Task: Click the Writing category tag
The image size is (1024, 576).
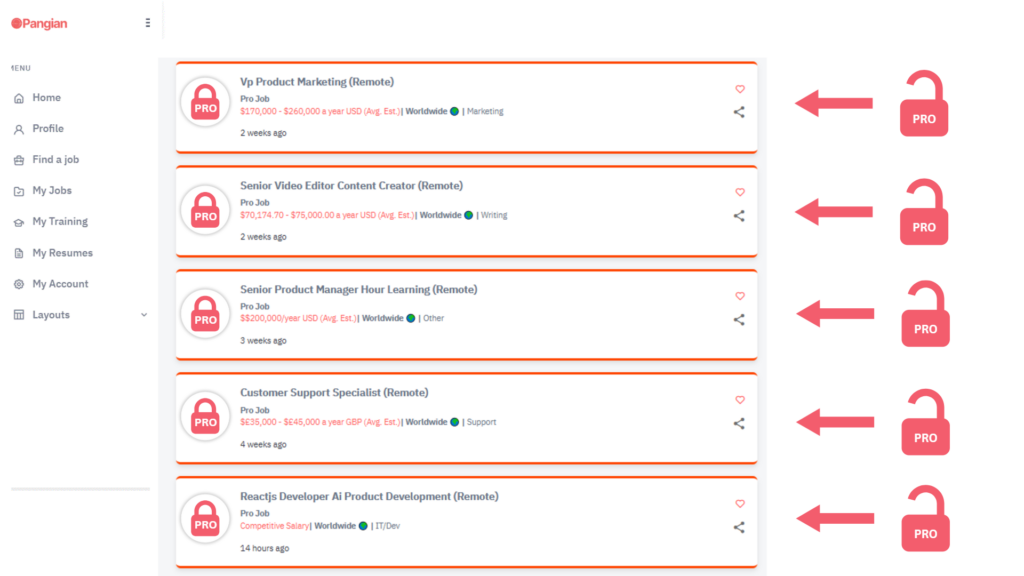Action: 494,215
